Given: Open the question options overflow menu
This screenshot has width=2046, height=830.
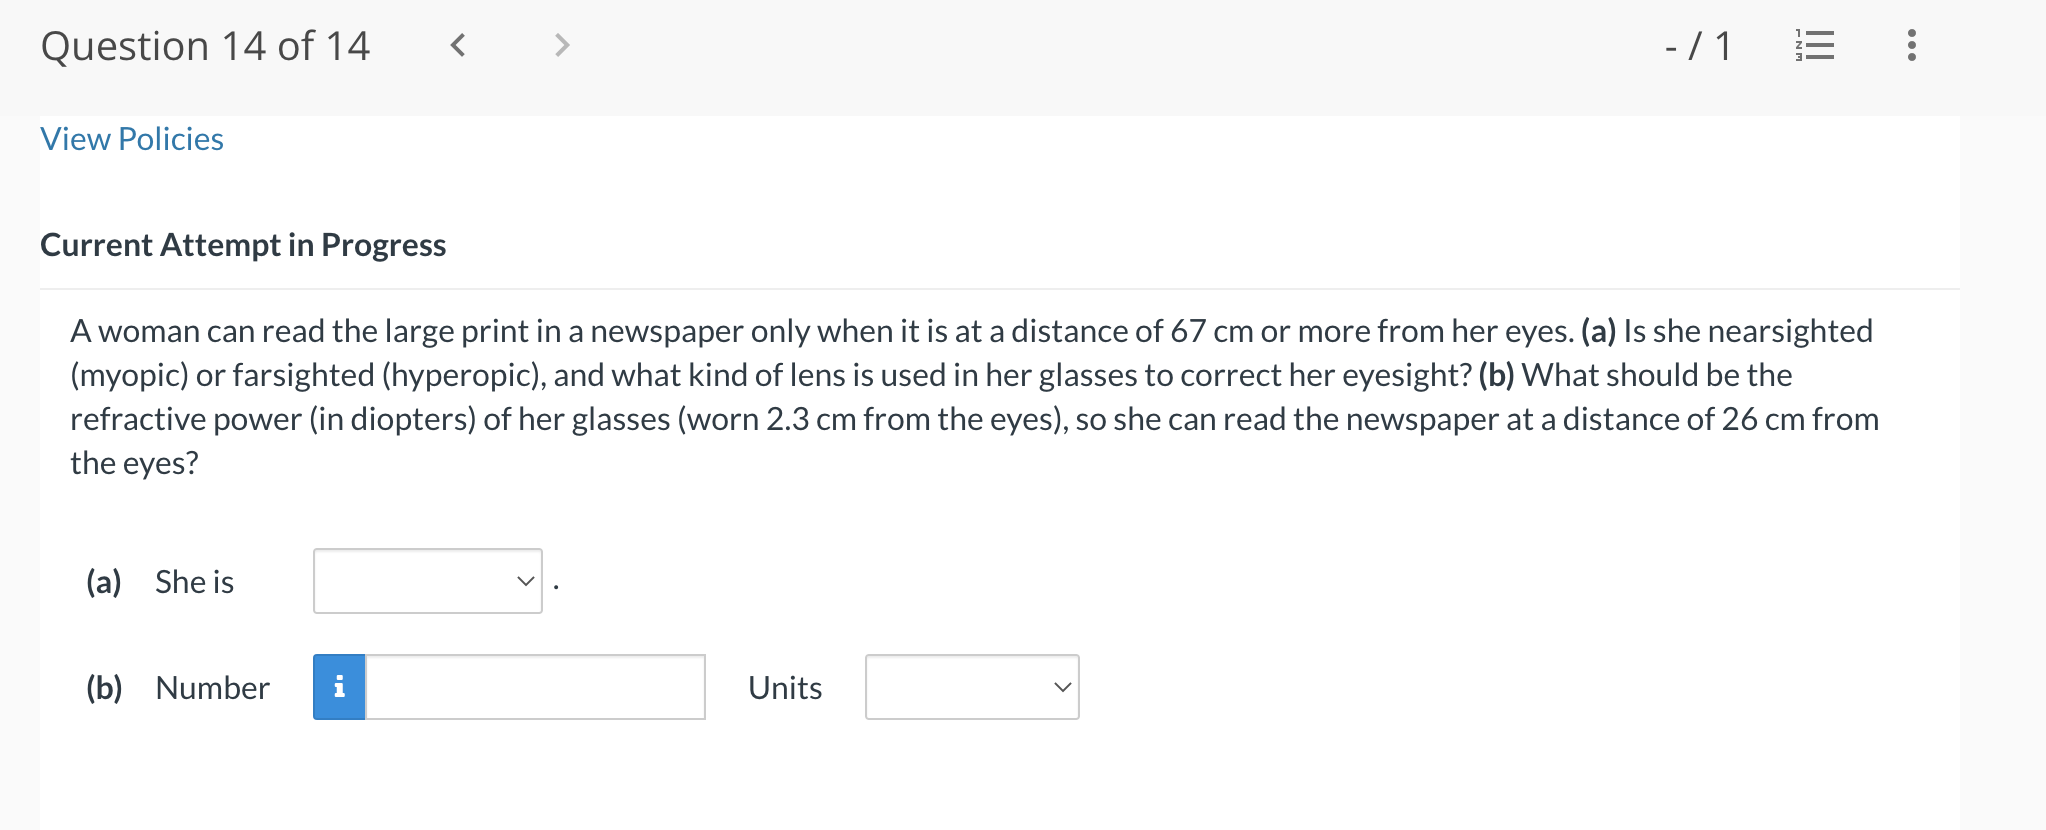Looking at the screenshot, I should [x=1910, y=44].
